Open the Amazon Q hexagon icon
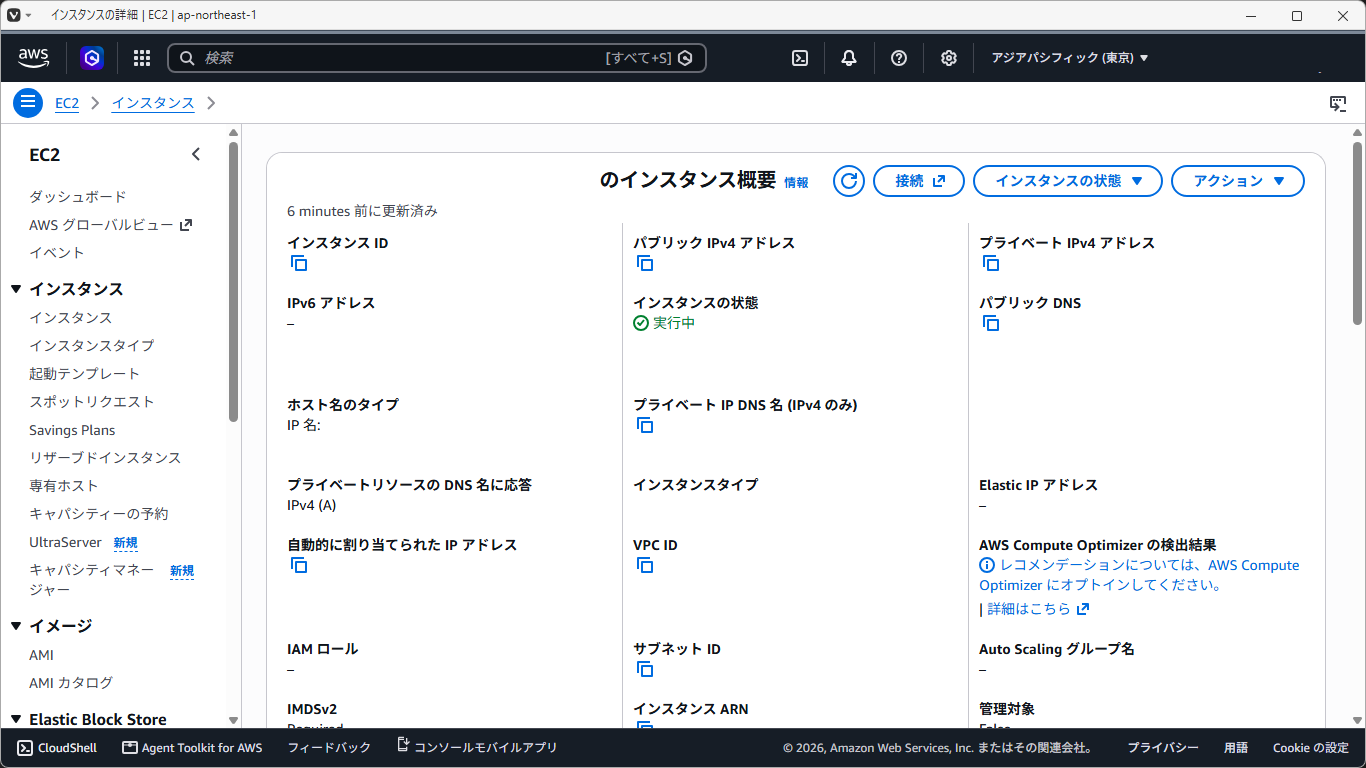1366x768 pixels. click(x=93, y=58)
